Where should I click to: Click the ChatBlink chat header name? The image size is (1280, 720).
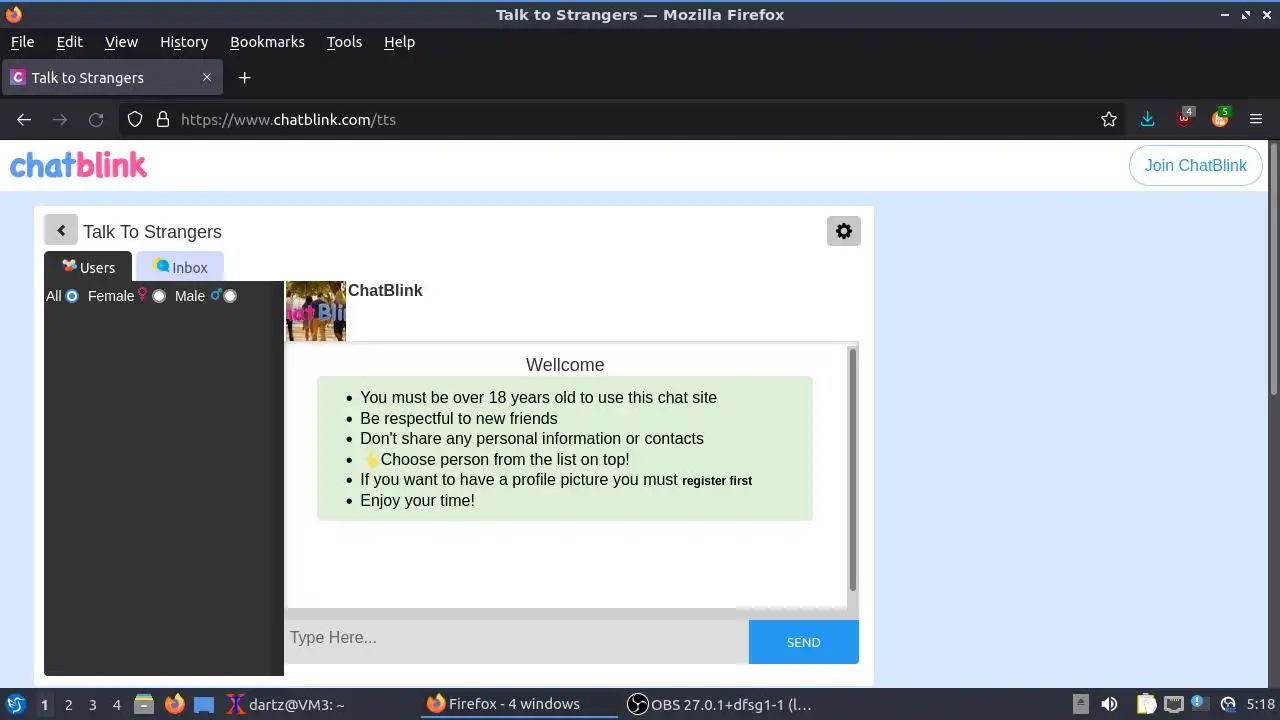[385, 290]
